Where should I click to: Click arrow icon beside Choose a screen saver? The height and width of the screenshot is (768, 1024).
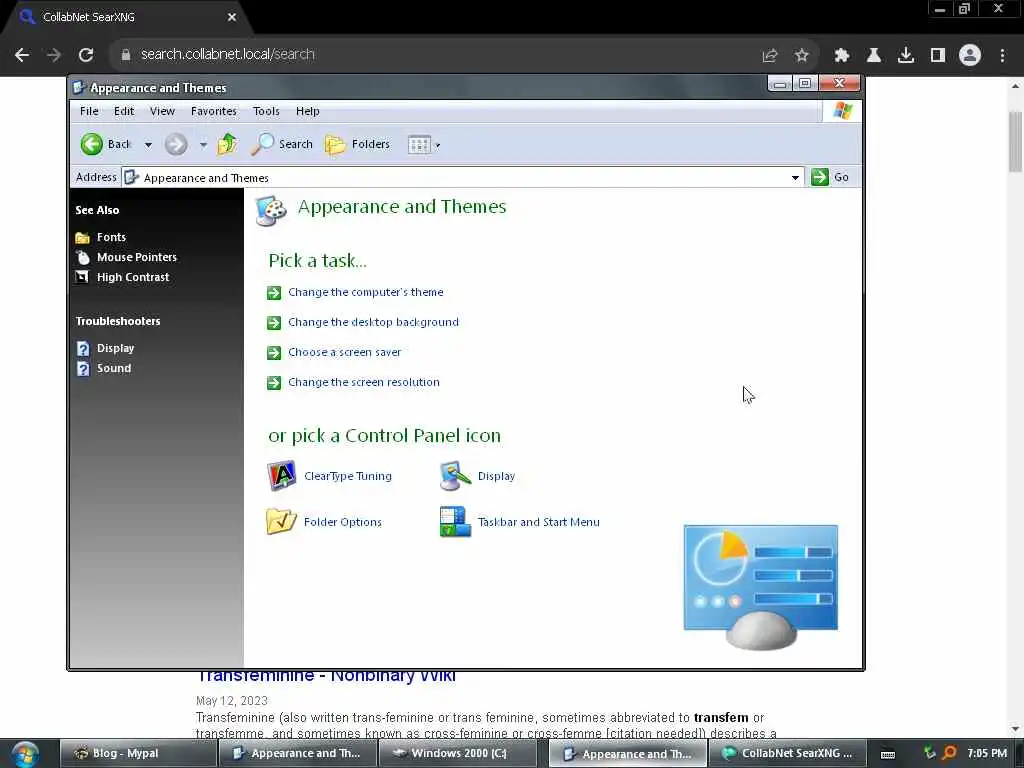(274, 353)
